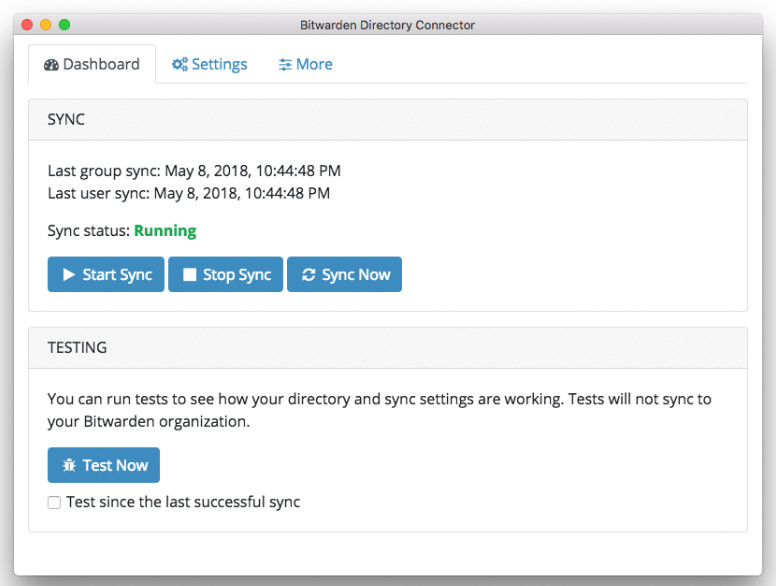
Task: Maximize the window with the green button
Action: [64, 24]
